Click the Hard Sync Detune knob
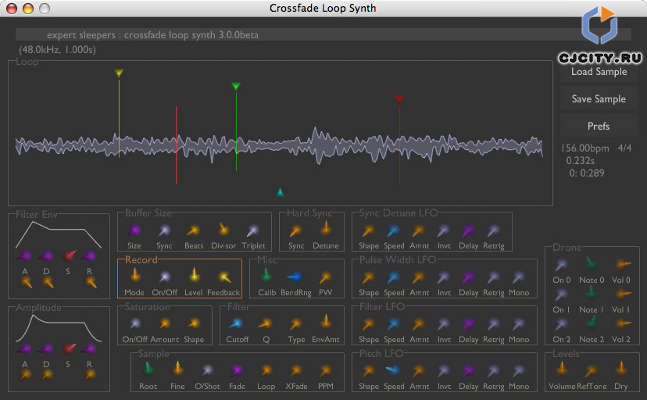647x400 pixels. coord(326,228)
